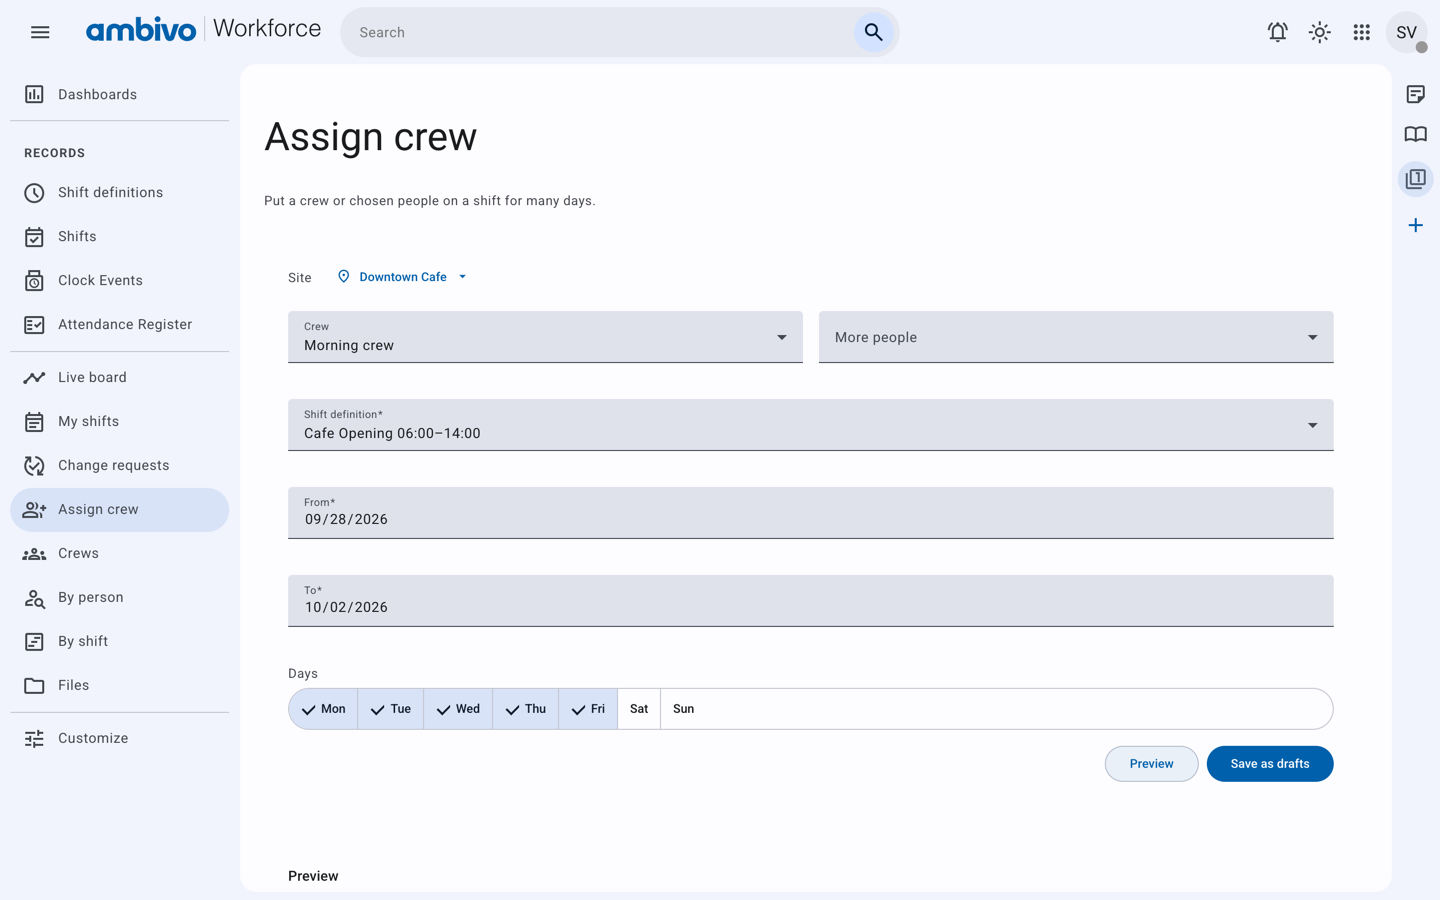Click the ambivo Workforce logo
Viewport: 1440px width, 900px height.
[x=203, y=30]
